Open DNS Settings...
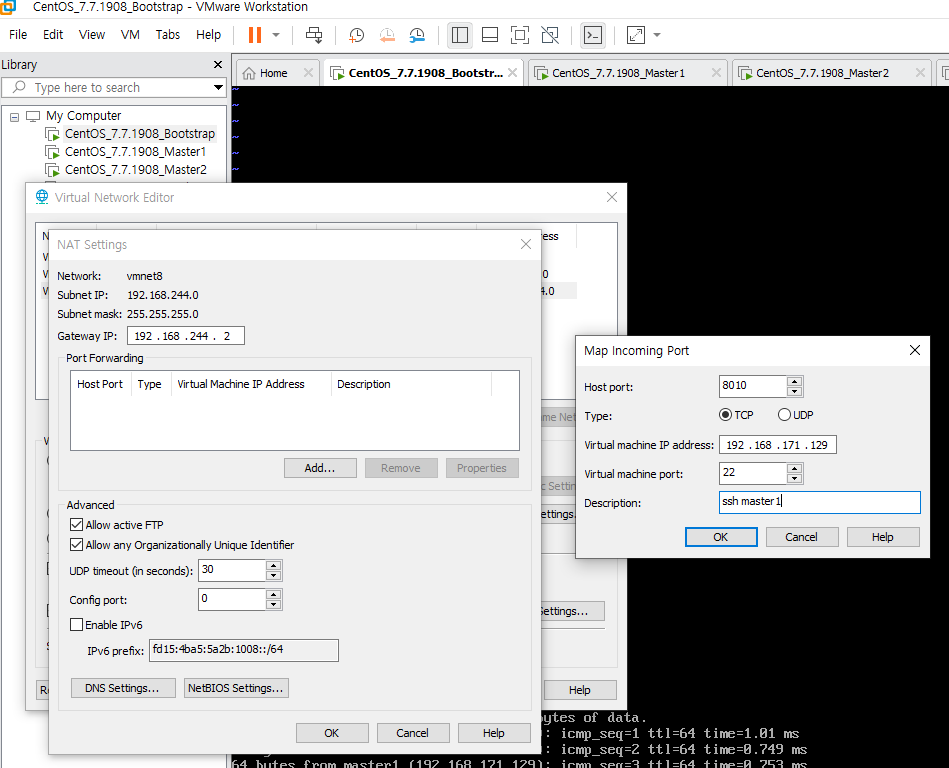The height and width of the screenshot is (768, 949). pos(123,689)
